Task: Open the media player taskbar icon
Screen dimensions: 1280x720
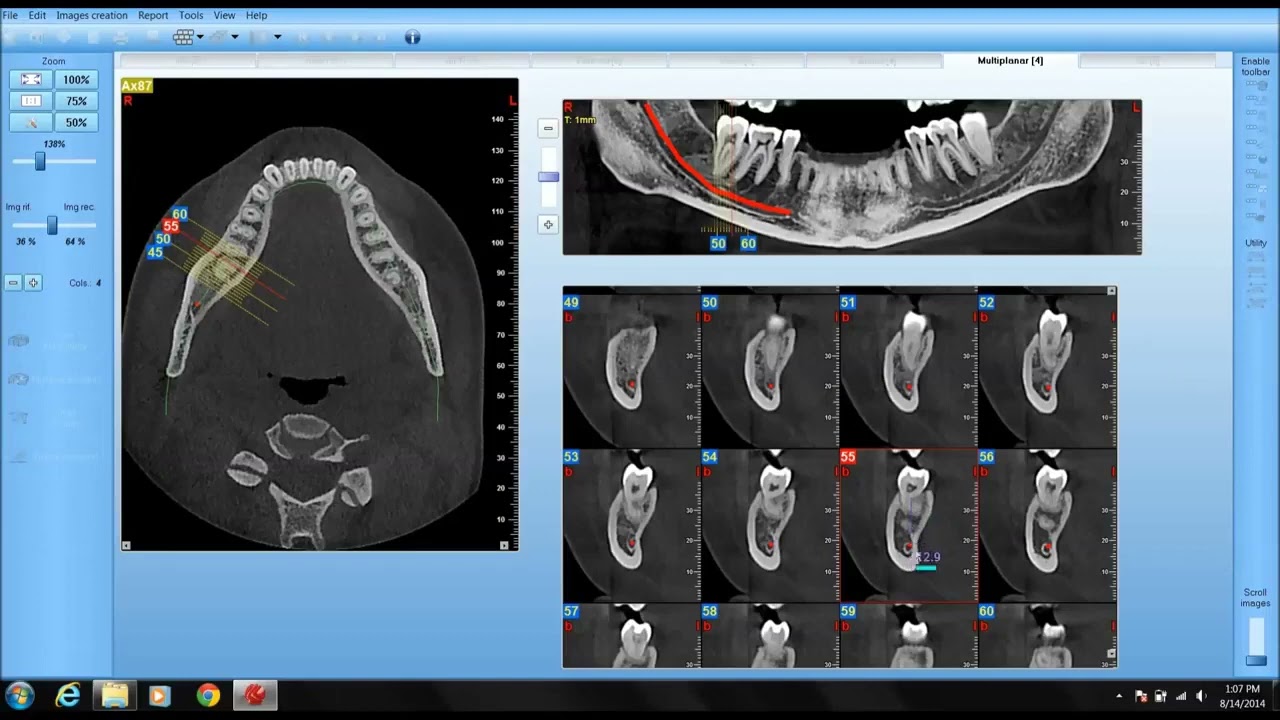Action: coord(160,695)
